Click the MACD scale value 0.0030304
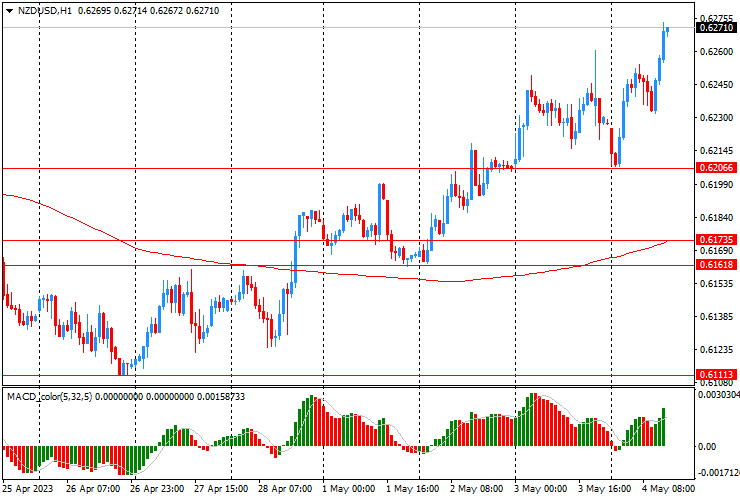 719,396
